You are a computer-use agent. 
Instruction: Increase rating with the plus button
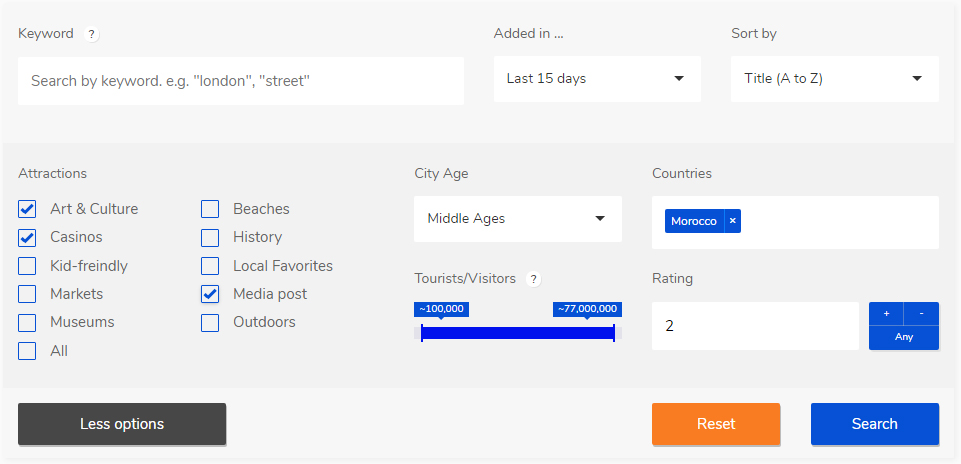tap(886, 313)
